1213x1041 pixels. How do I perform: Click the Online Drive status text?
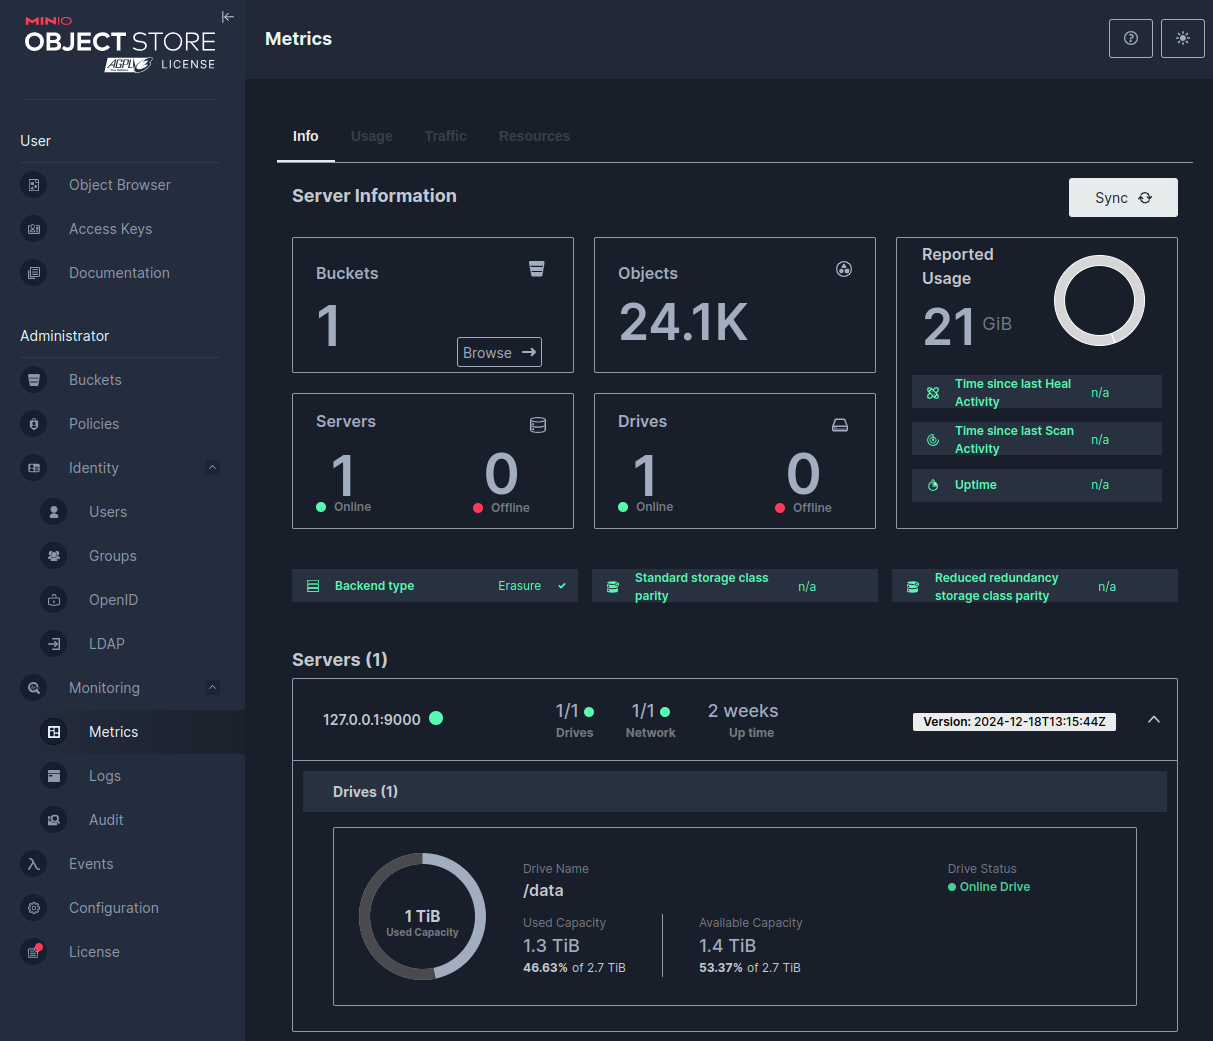994,887
